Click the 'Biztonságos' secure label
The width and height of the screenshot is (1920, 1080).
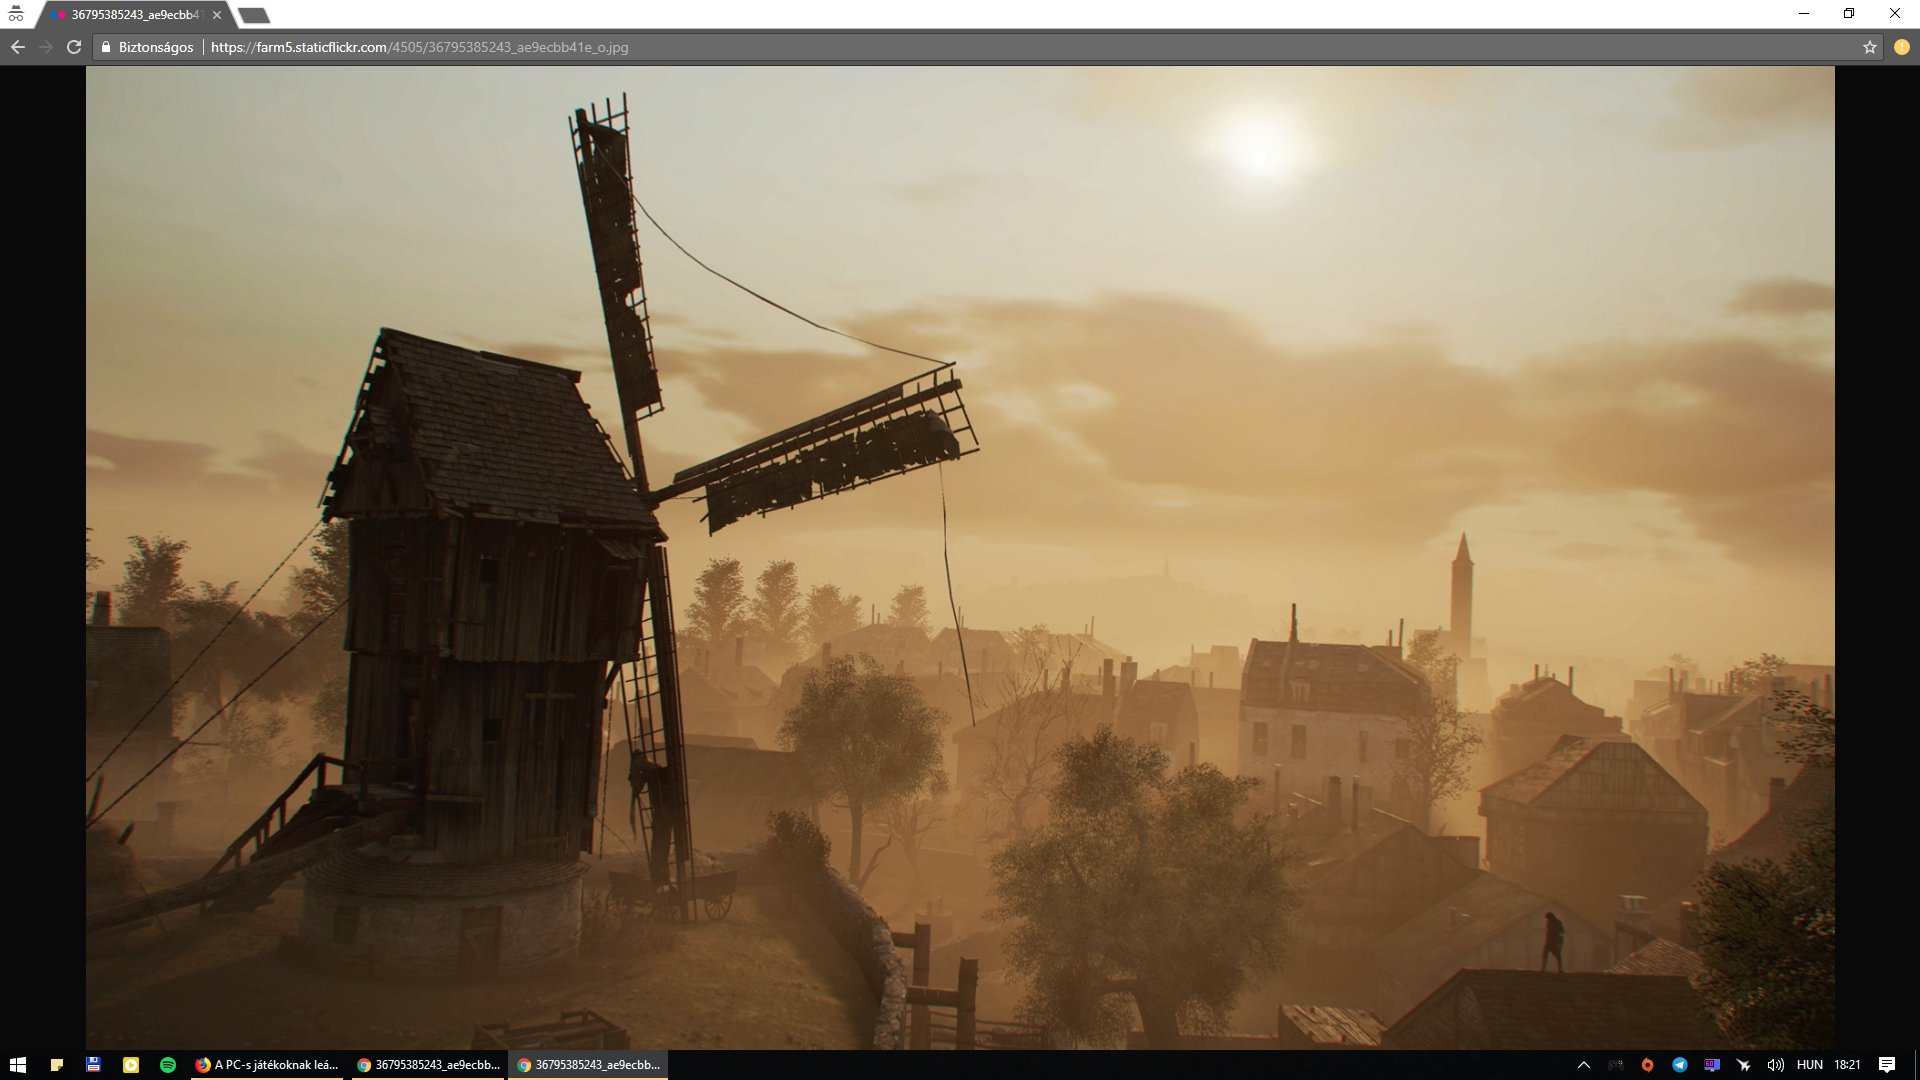click(x=156, y=47)
